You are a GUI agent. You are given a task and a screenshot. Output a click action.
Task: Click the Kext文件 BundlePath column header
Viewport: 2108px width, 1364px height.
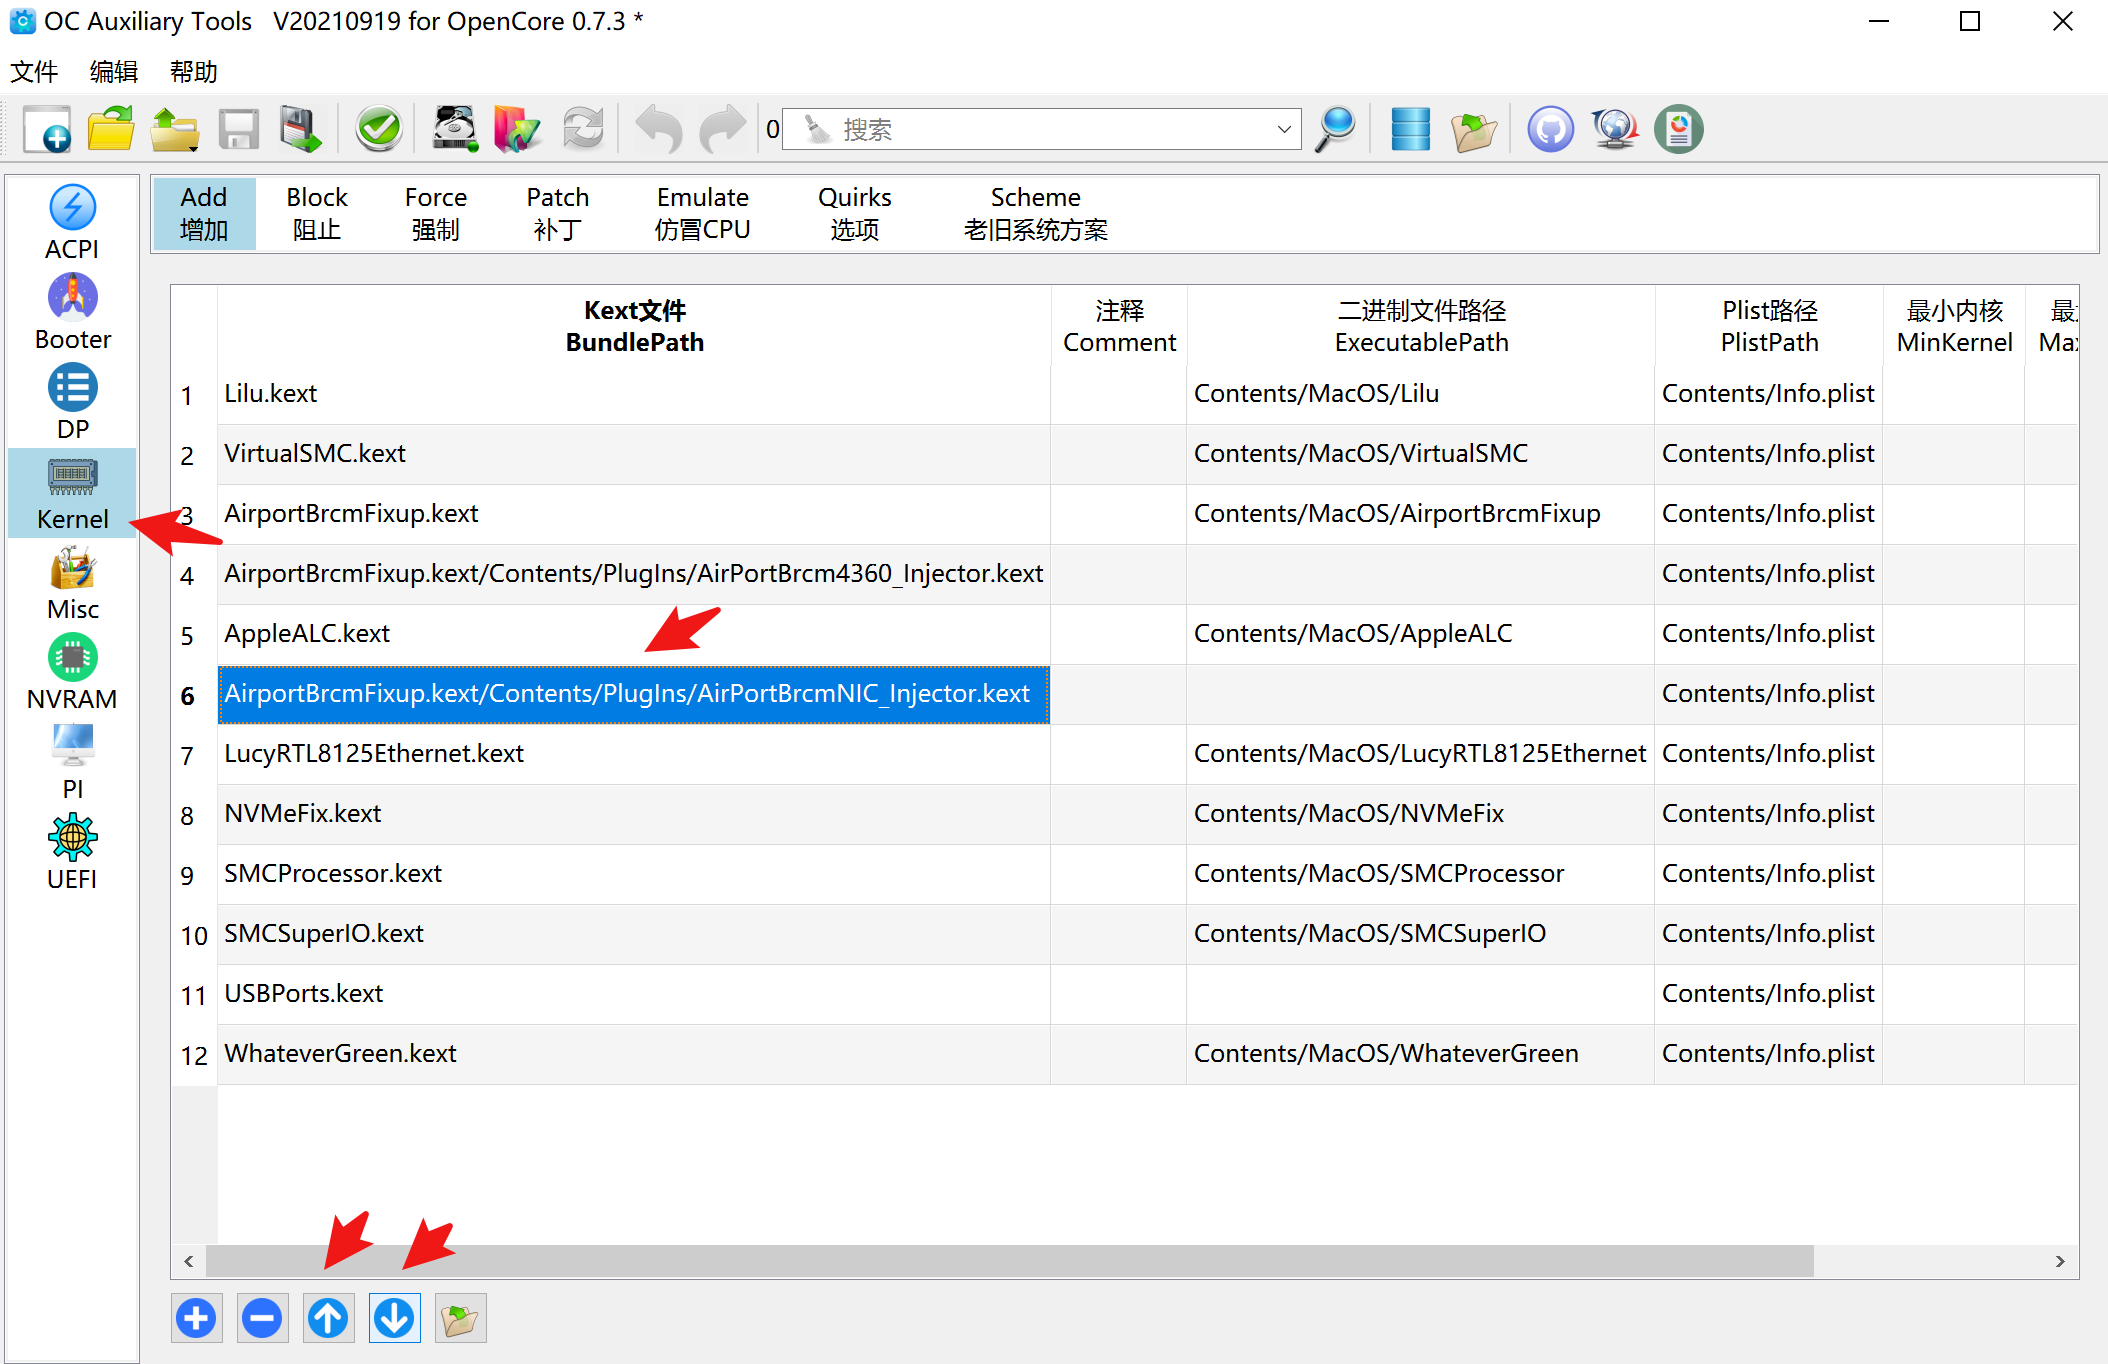(634, 326)
